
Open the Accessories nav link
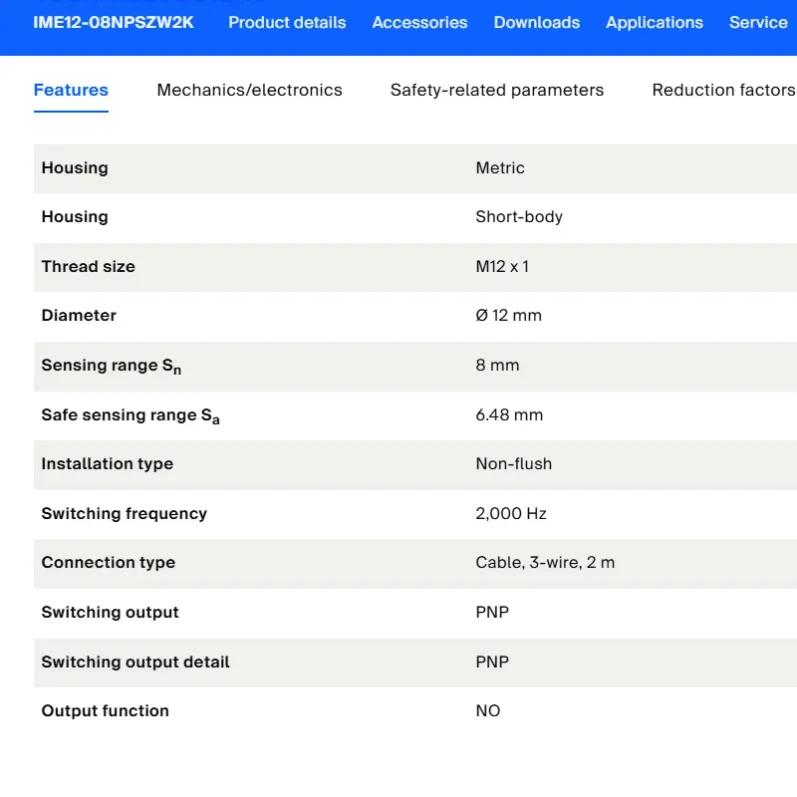[x=419, y=22]
